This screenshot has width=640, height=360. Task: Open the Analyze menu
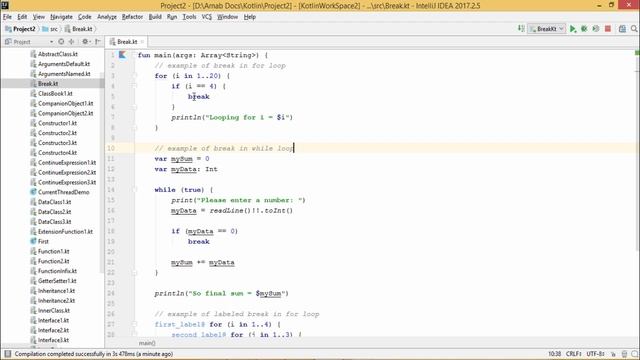point(107,17)
